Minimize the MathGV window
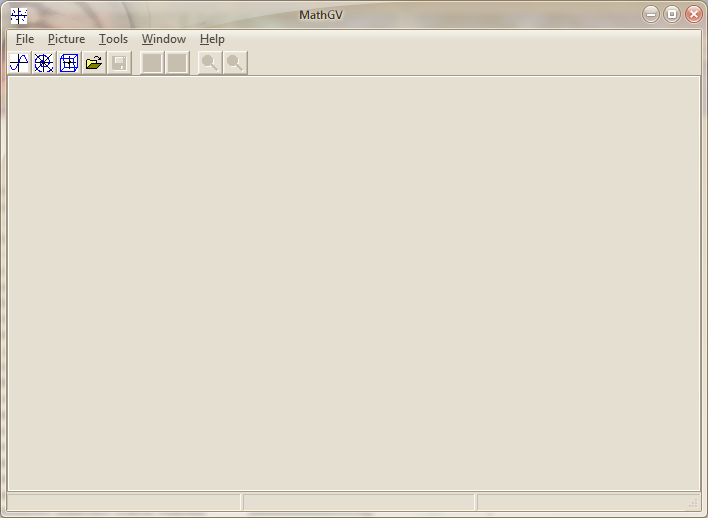 pyautogui.click(x=651, y=14)
